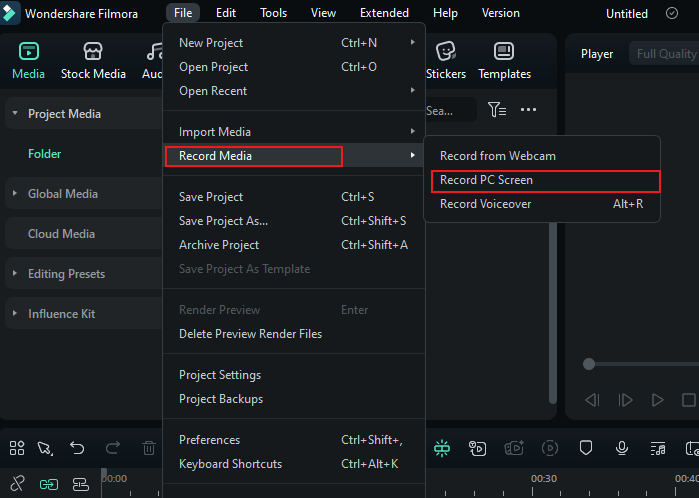Viewport: 699px width, 498px height.
Task: Select Record PC Screen from submenu
Action: tap(486, 180)
